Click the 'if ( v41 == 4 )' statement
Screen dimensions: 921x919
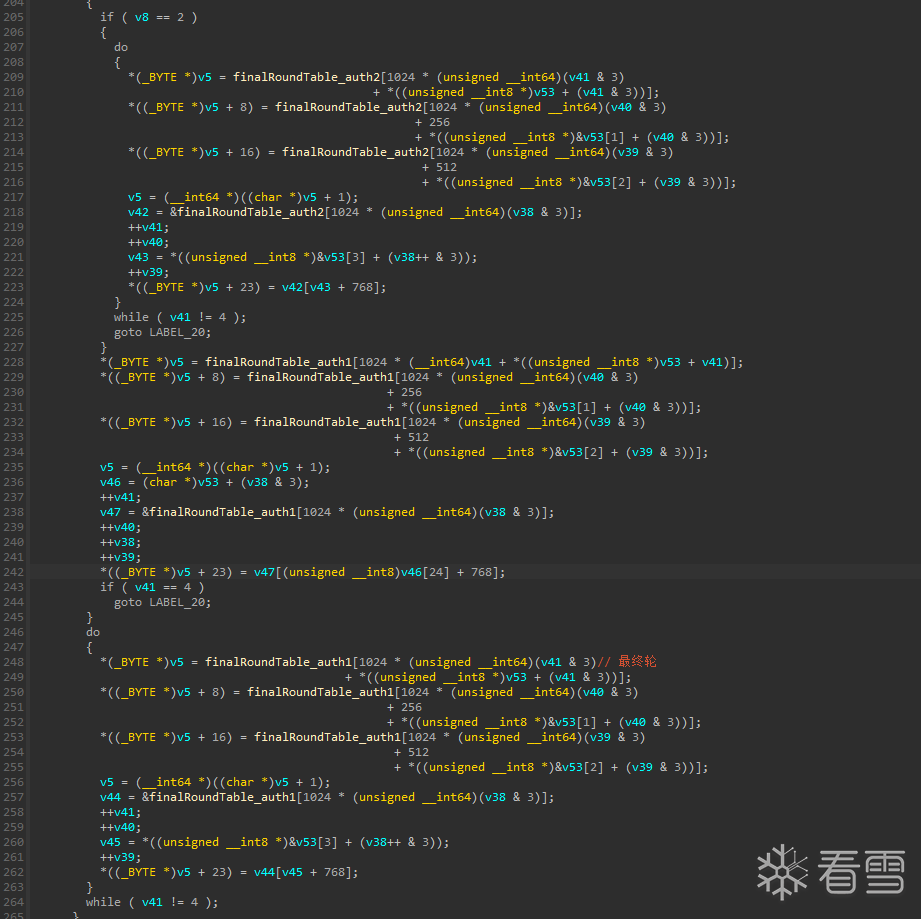pyautogui.click(x=152, y=587)
